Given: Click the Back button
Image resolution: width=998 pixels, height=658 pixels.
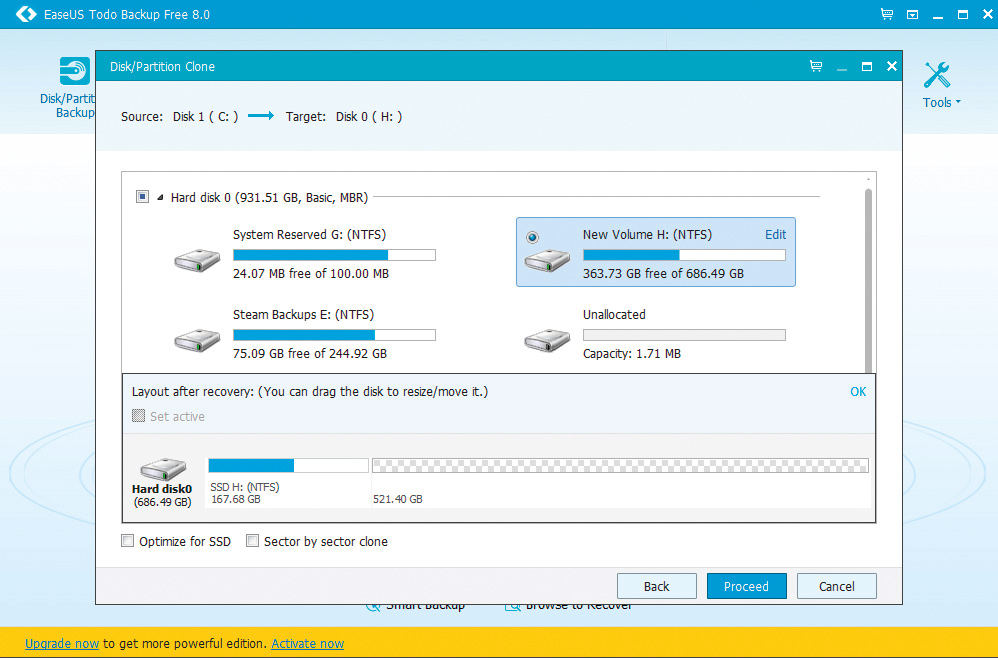Looking at the screenshot, I should pos(657,586).
